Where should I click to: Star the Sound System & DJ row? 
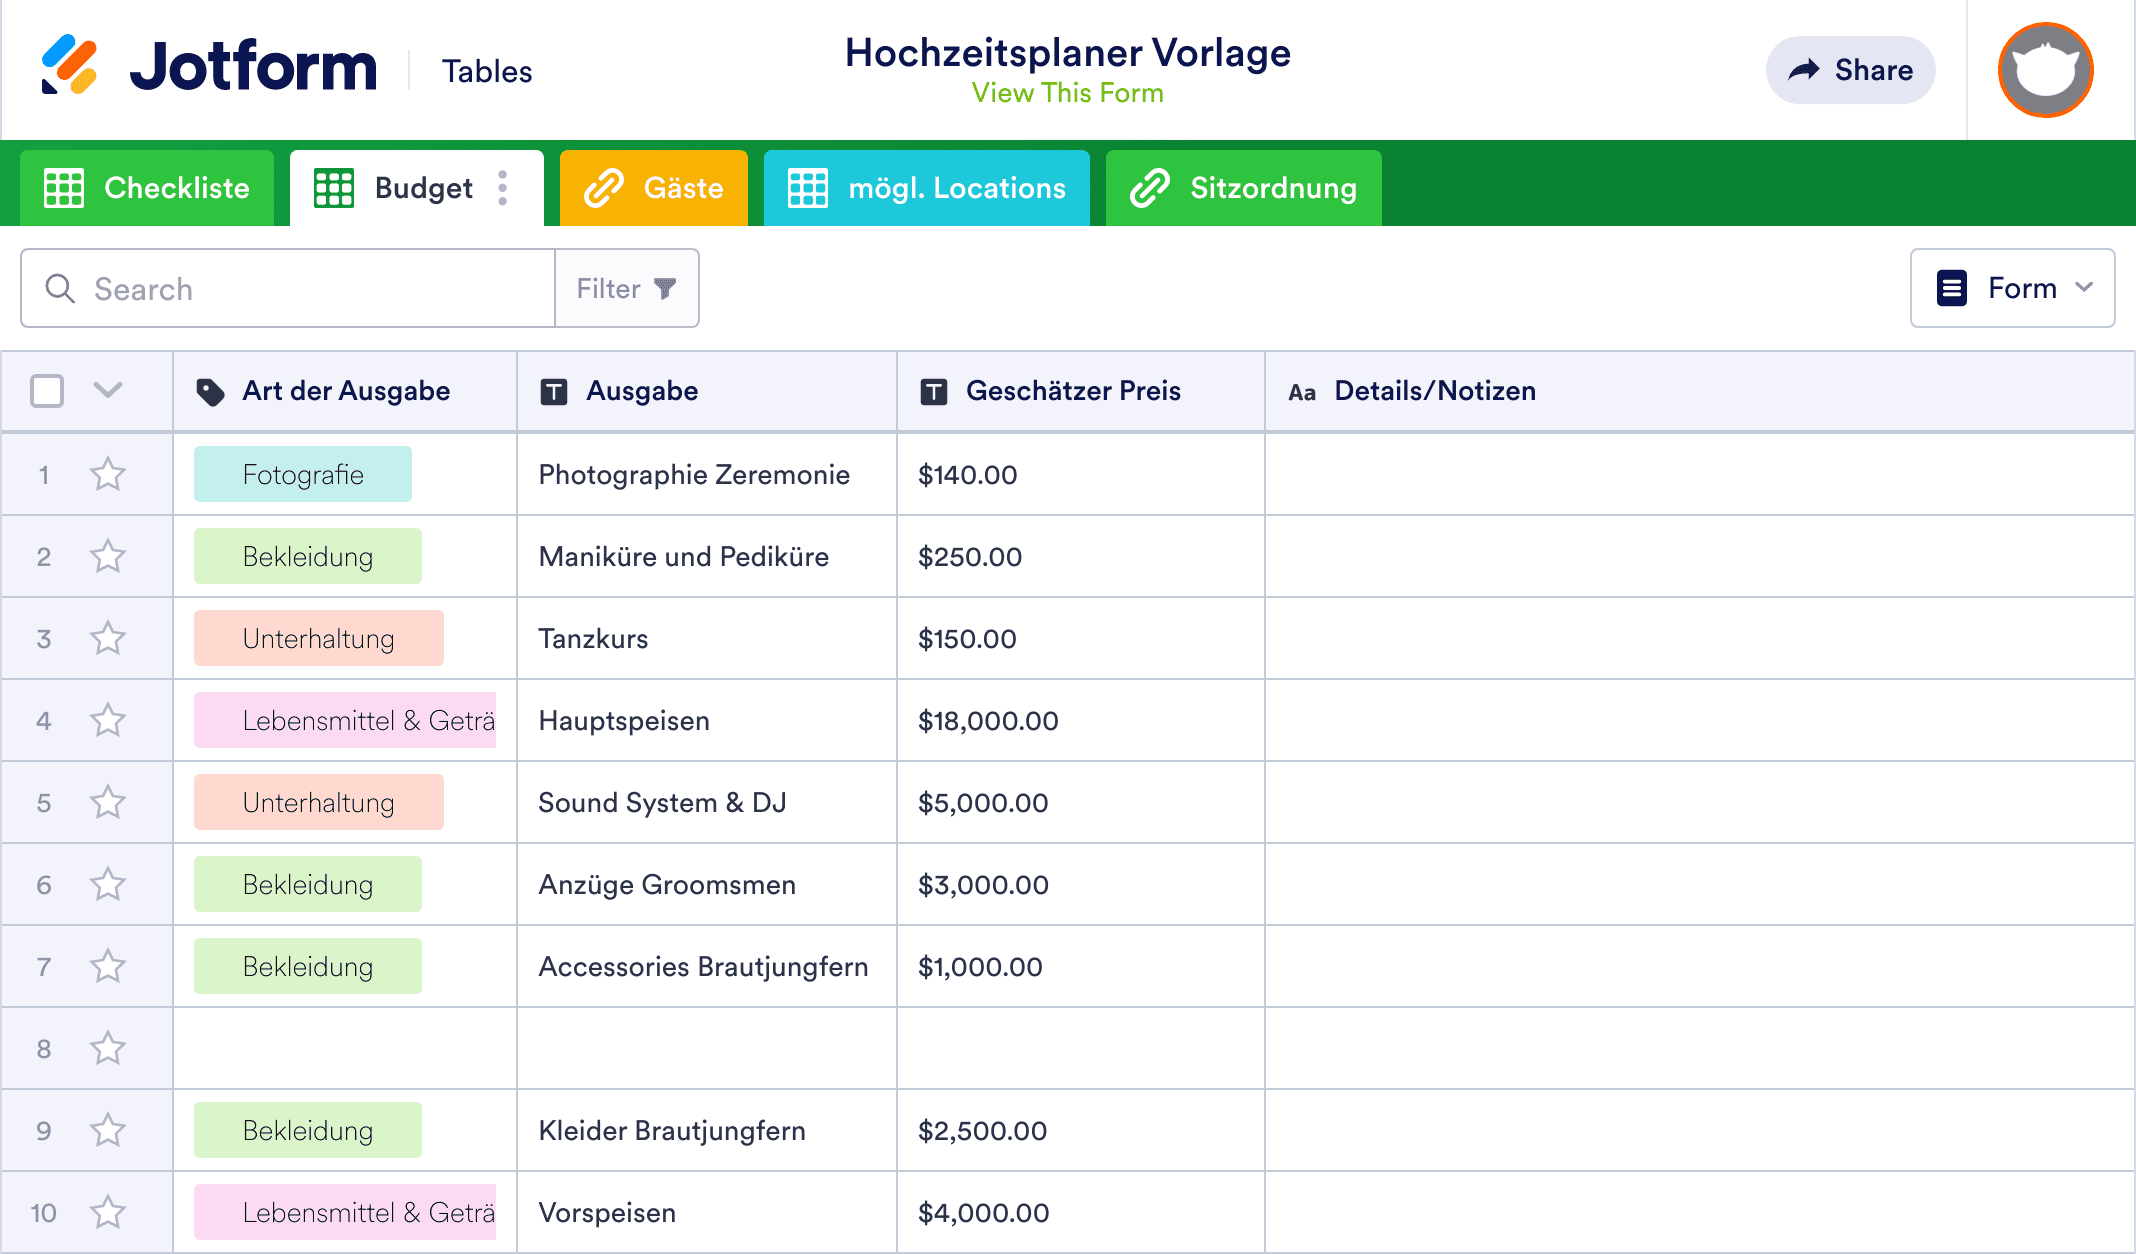point(108,801)
